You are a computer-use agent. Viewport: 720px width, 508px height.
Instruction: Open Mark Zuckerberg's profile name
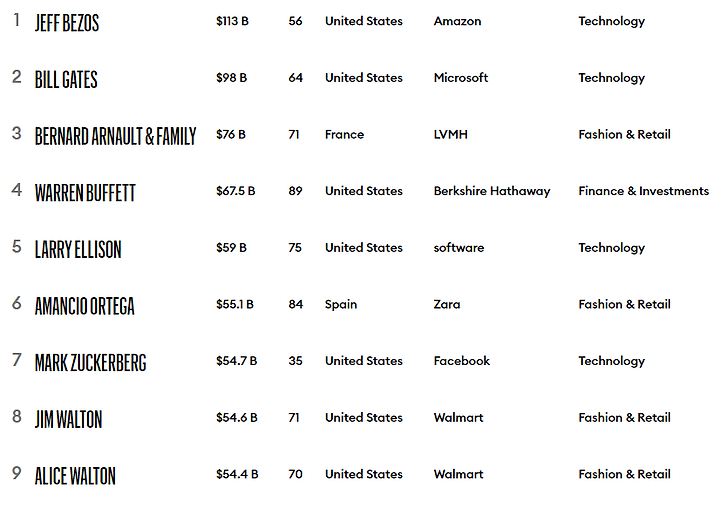pyautogui.click(x=91, y=363)
